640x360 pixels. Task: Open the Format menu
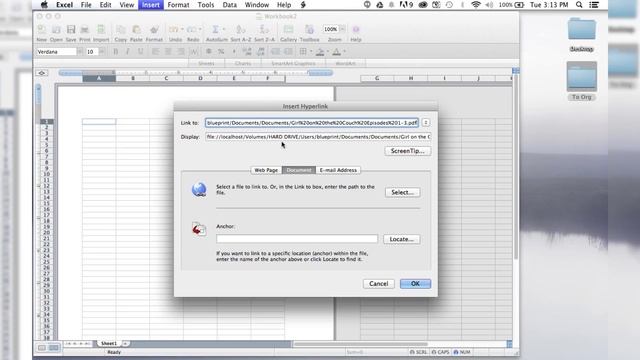pyautogui.click(x=178, y=5)
